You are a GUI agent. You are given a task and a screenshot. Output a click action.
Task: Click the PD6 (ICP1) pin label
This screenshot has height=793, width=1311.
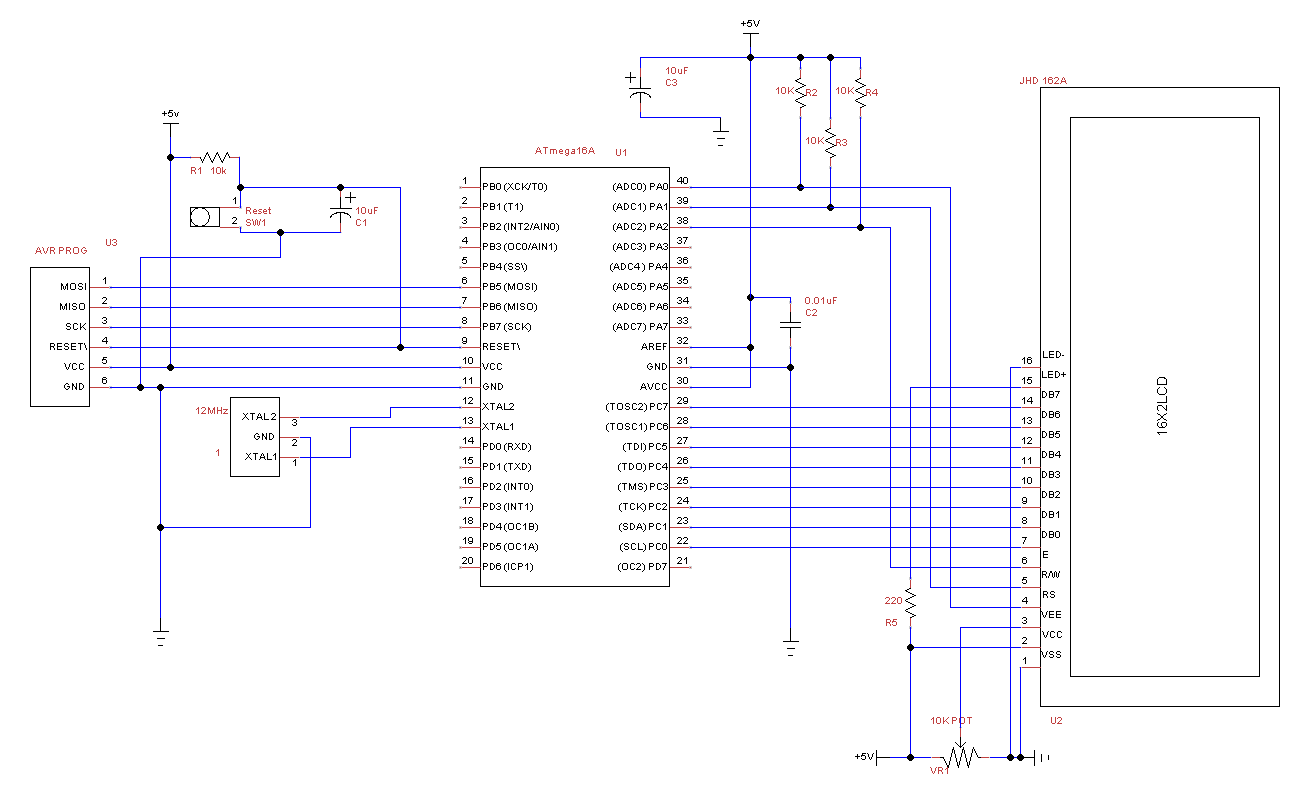tap(508, 567)
